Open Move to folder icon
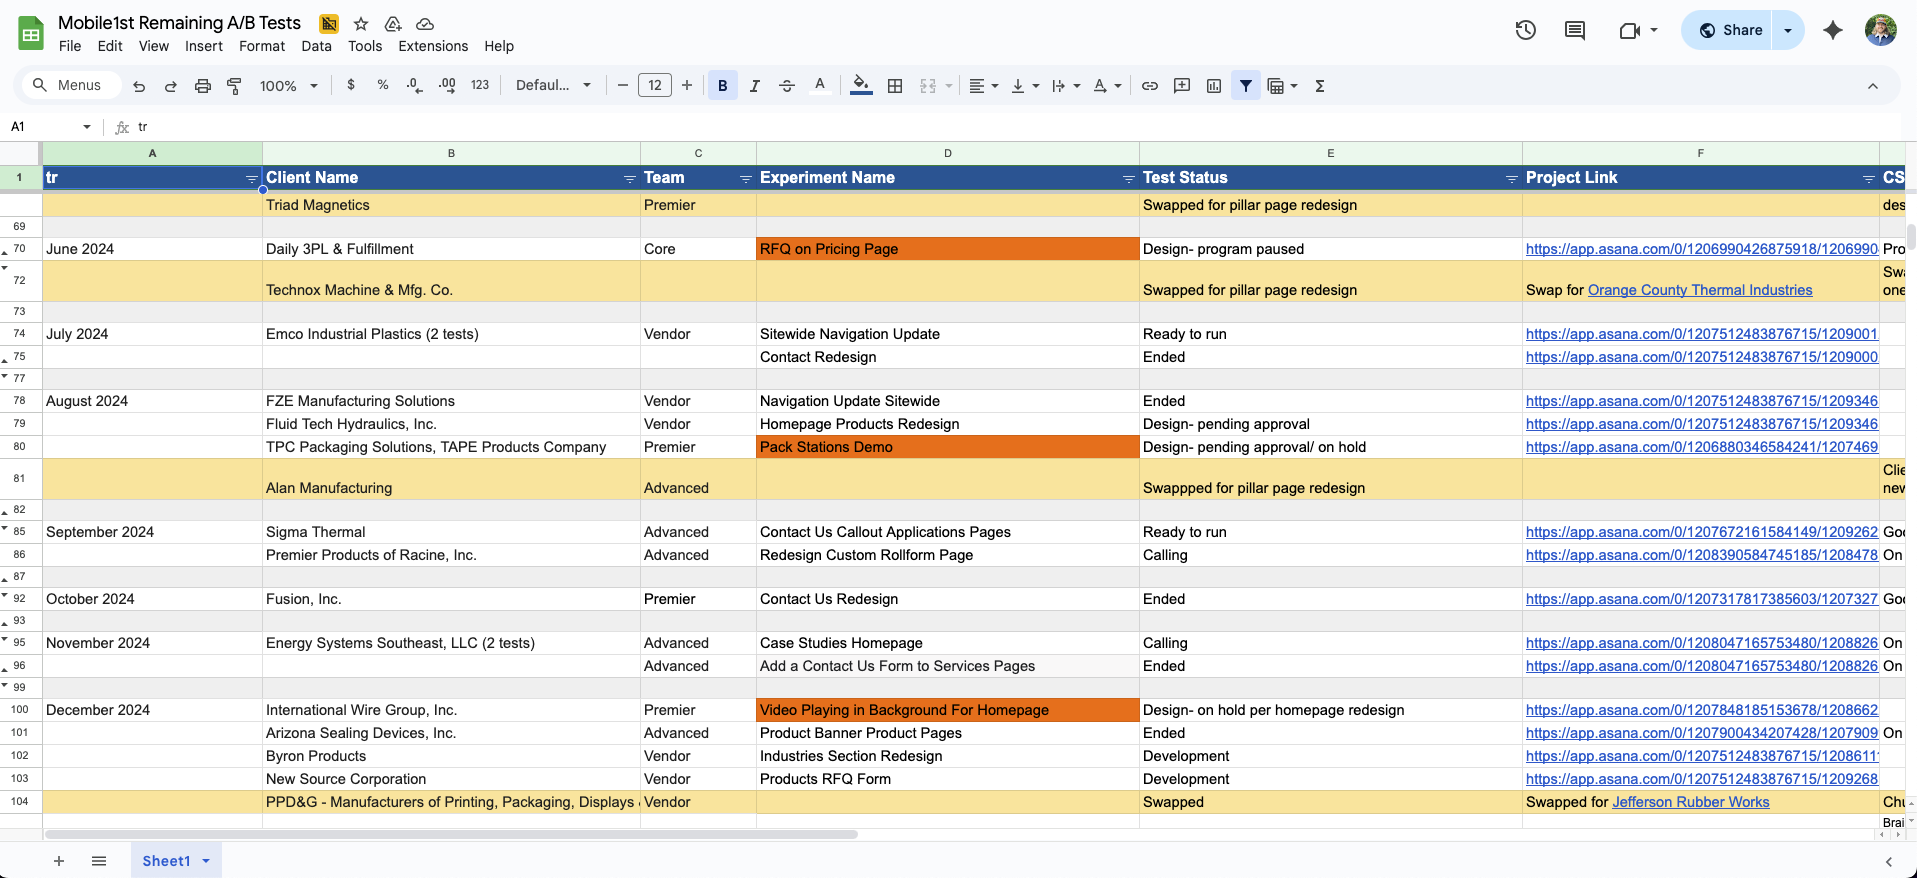This screenshot has width=1917, height=878. point(393,24)
